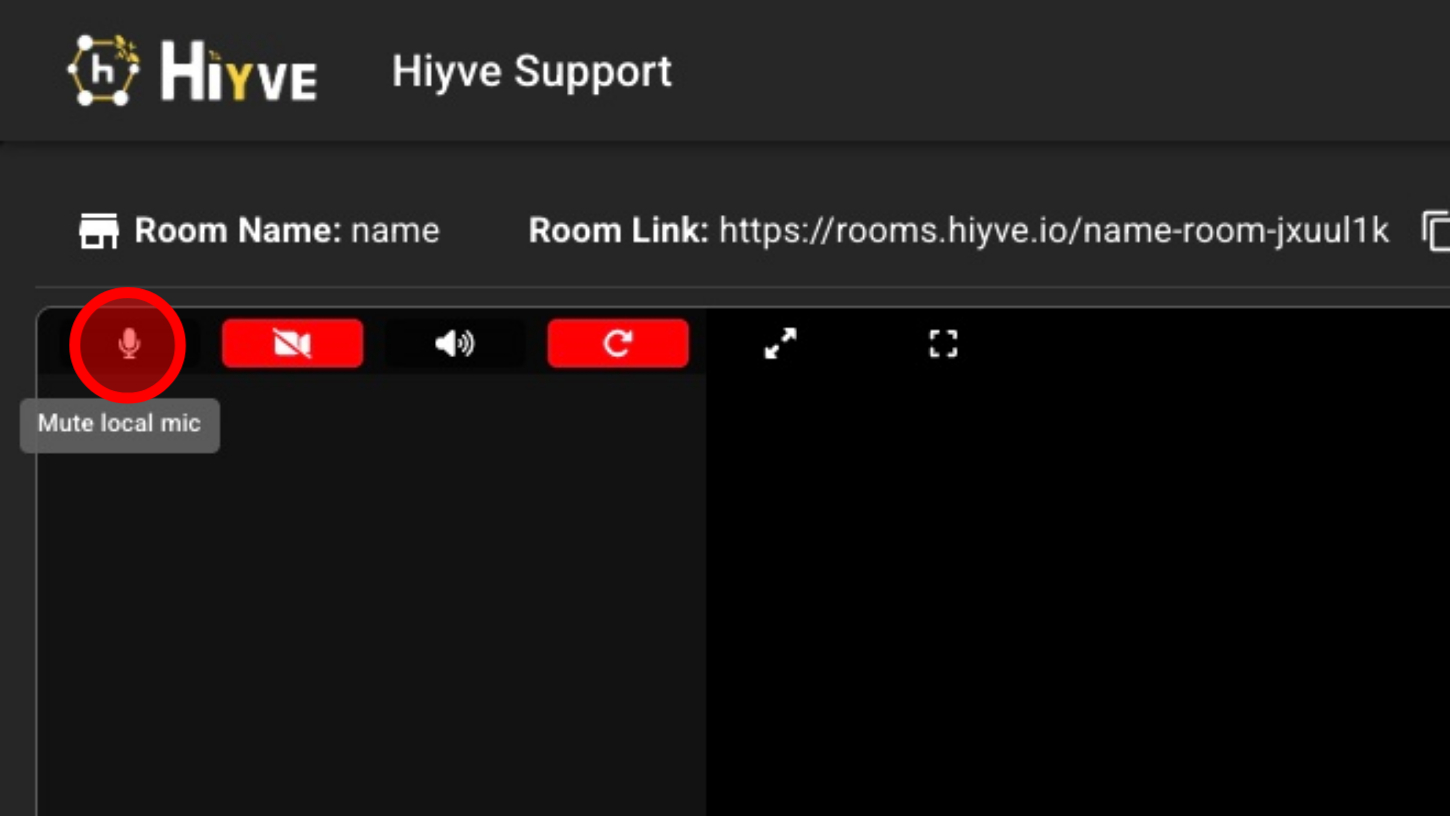Toggle the red camera-off button

[x=292, y=344]
